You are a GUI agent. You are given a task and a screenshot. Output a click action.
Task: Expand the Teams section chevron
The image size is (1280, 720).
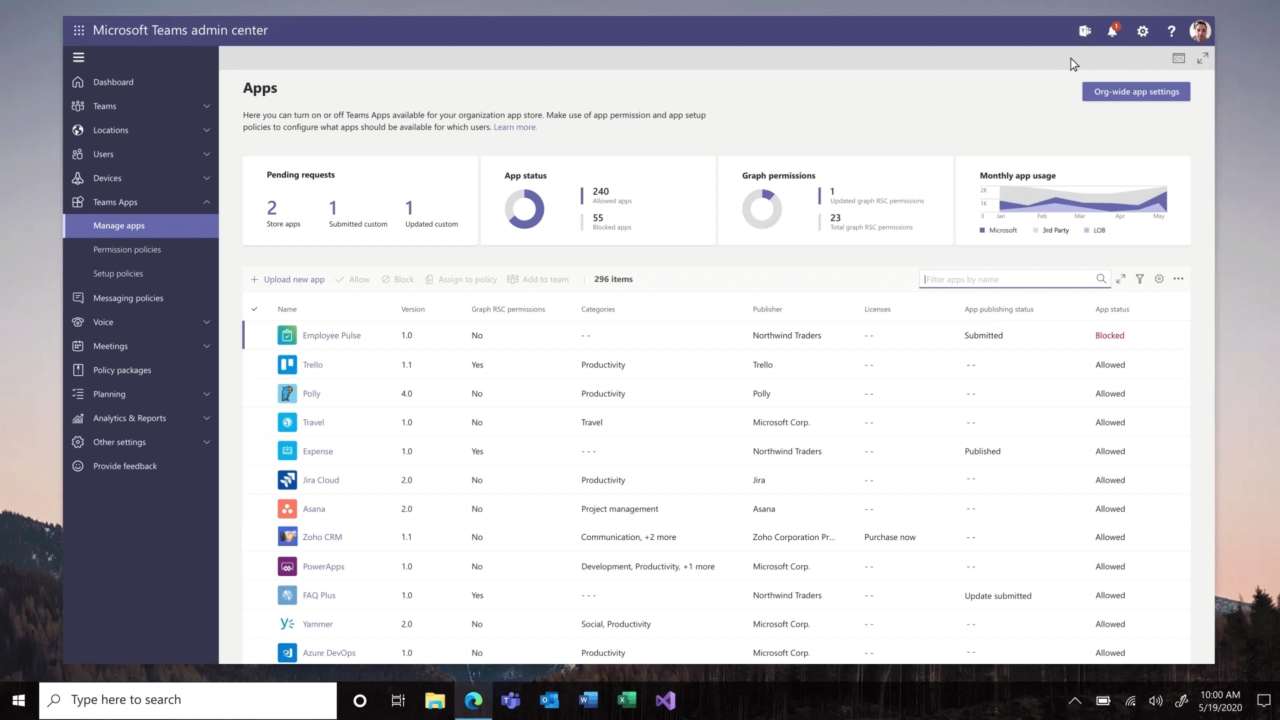pyautogui.click(x=207, y=106)
